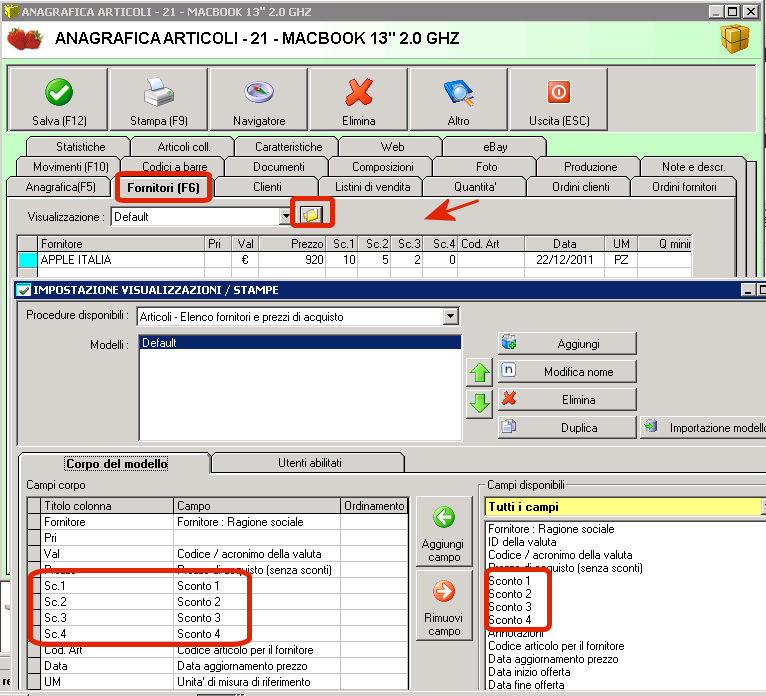Click the Uscita (ESC) exit button
The image size is (766, 696).
pos(558,100)
